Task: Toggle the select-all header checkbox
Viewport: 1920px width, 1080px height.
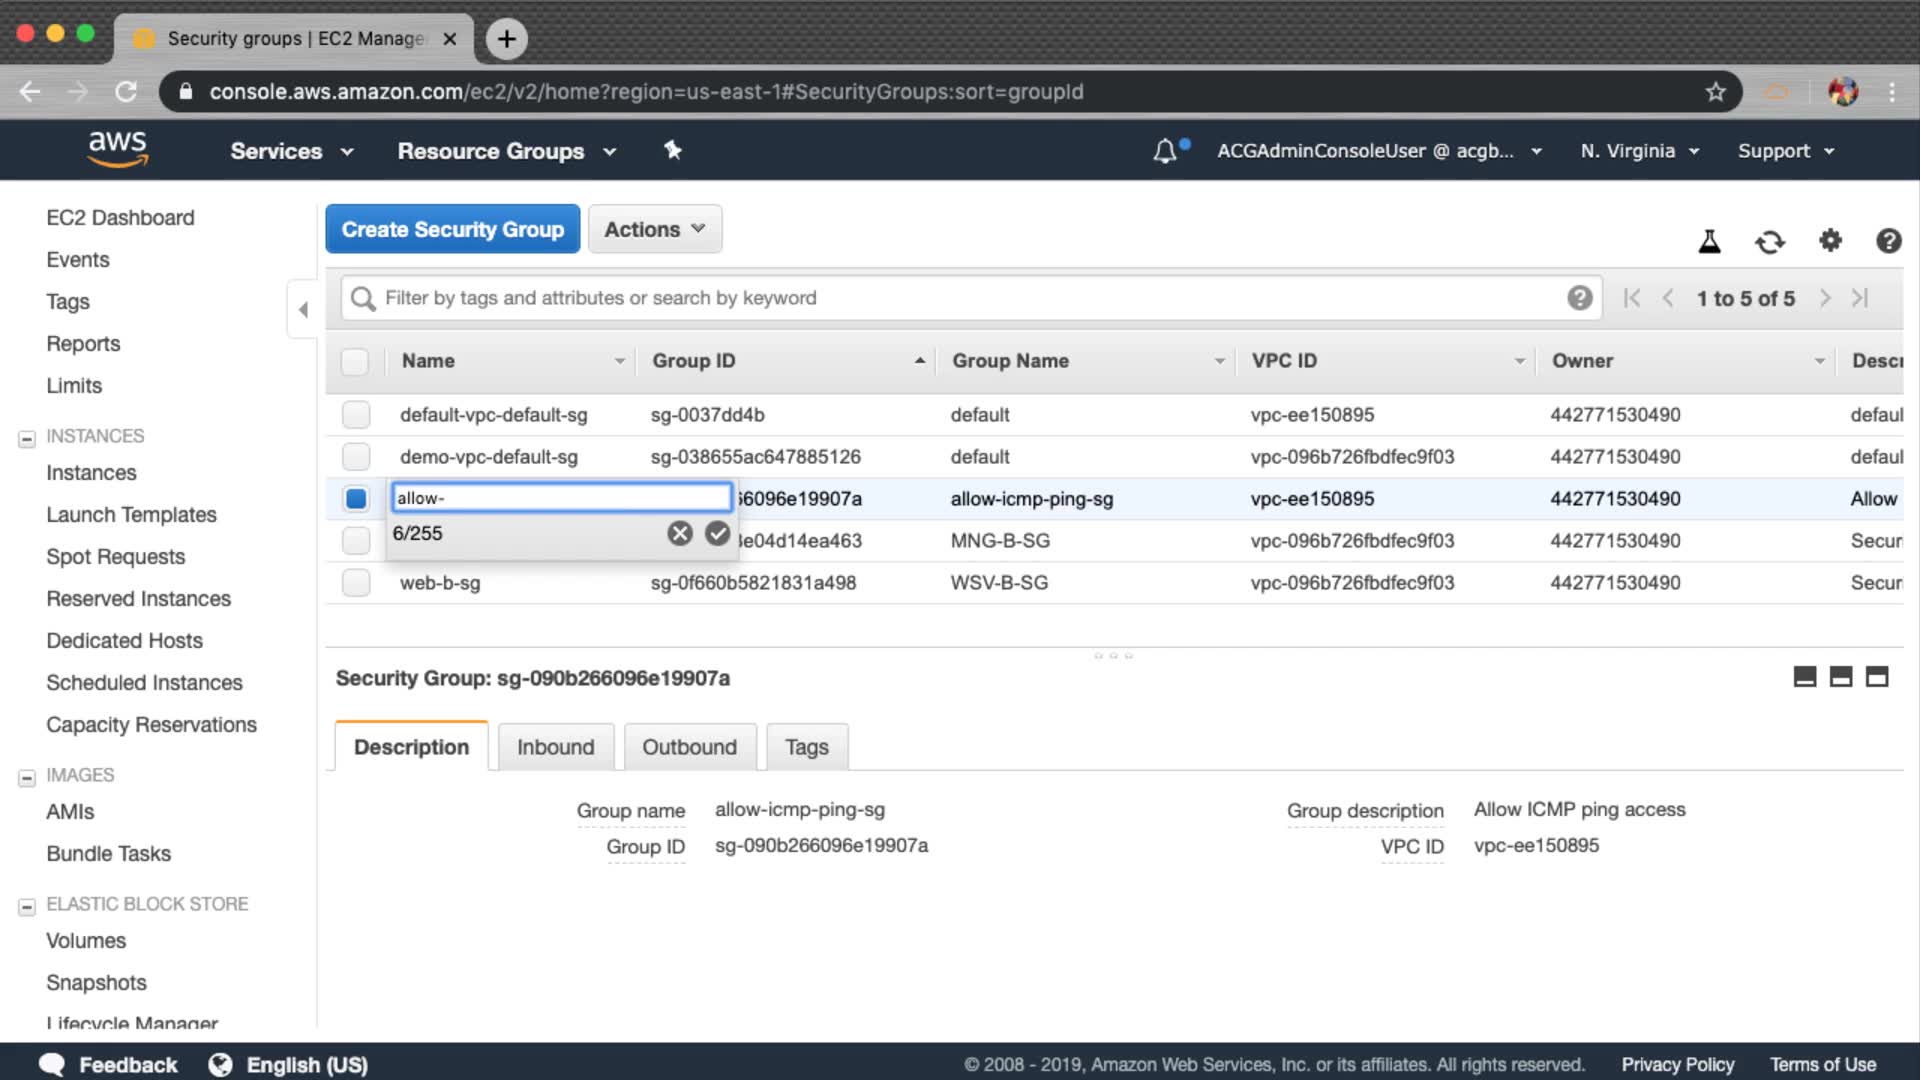Action: coord(355,361)
